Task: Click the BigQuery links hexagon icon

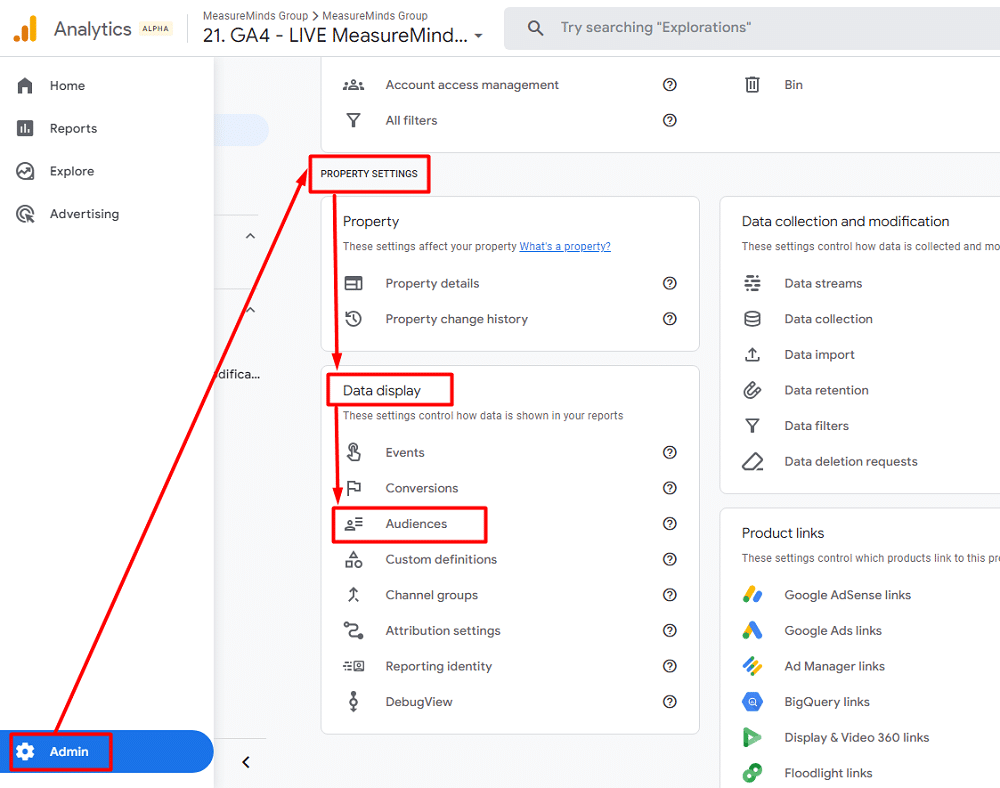Action: [753, 701]
